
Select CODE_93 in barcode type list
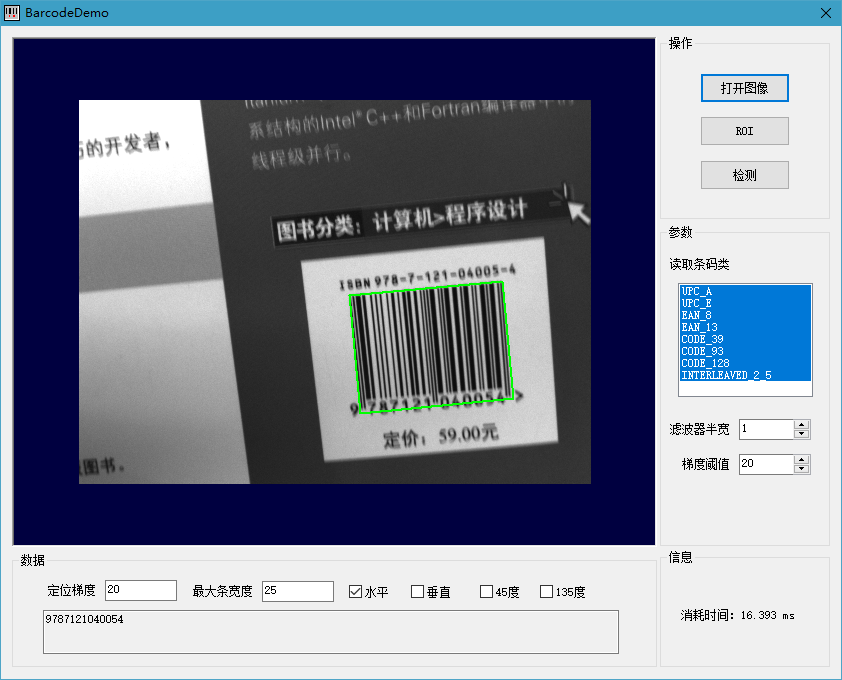(745, 351)
